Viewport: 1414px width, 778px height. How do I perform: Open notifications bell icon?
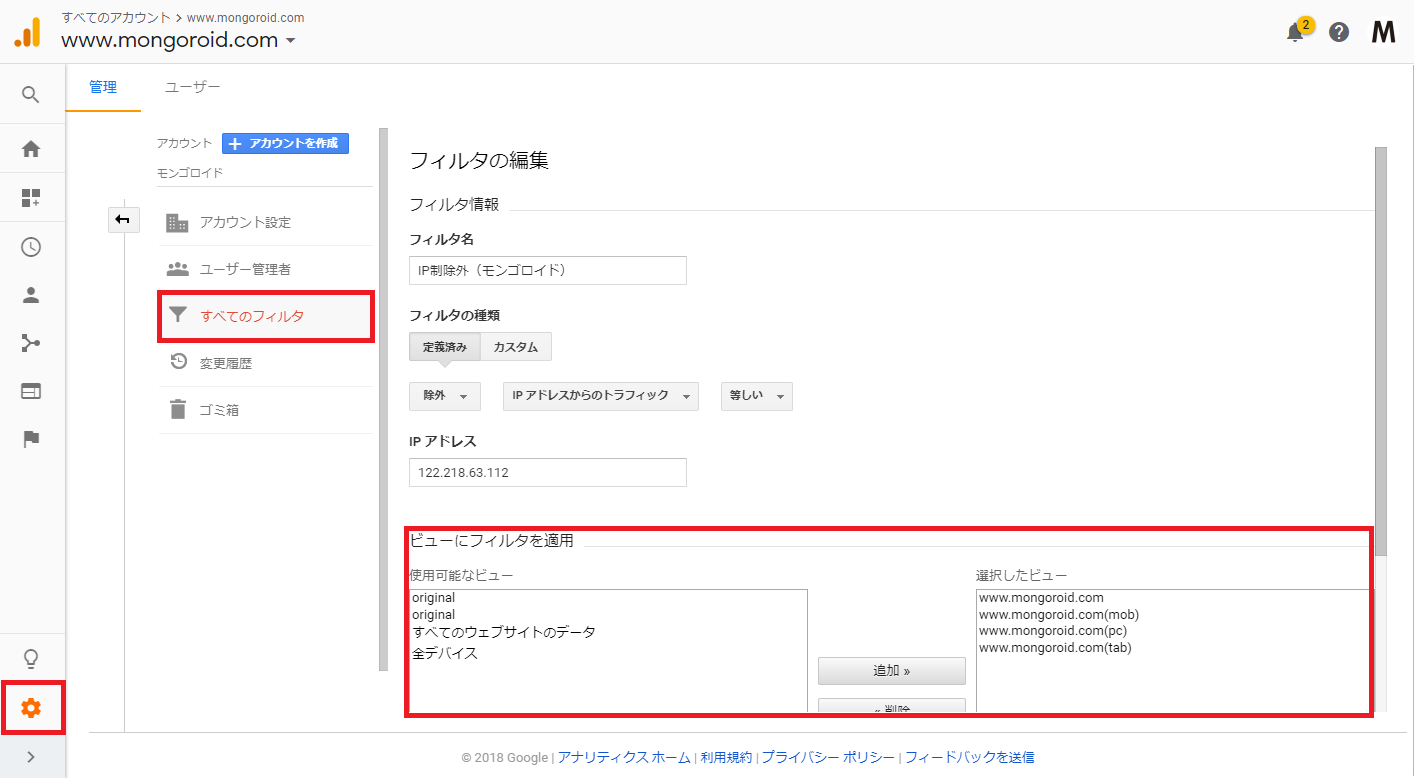pyautogui.click(x=1296, y=32)
